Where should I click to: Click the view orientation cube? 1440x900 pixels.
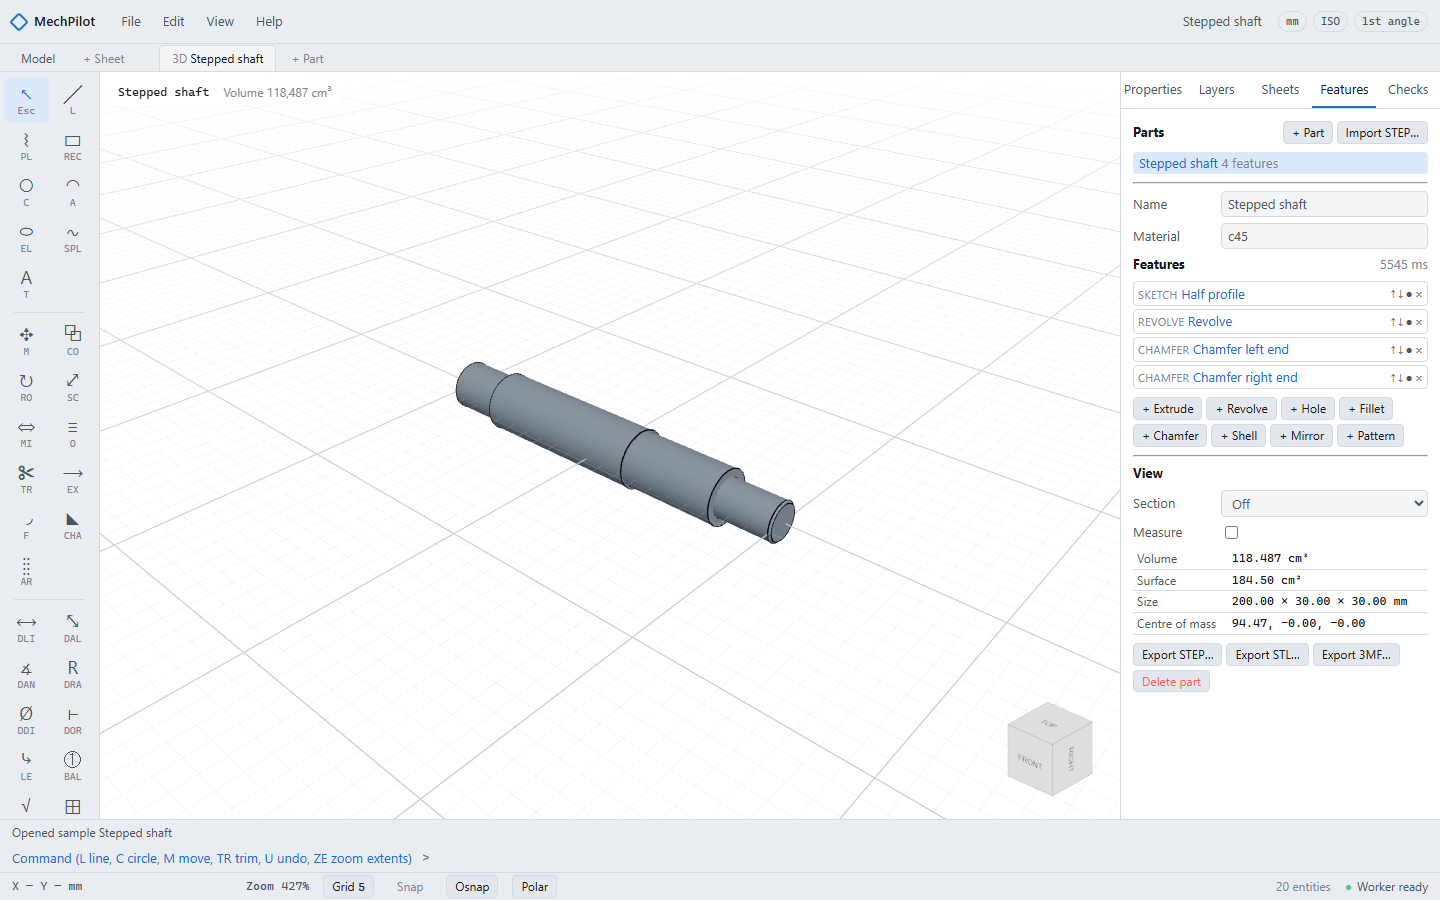pyautogui.click(x=1050, y=749)
